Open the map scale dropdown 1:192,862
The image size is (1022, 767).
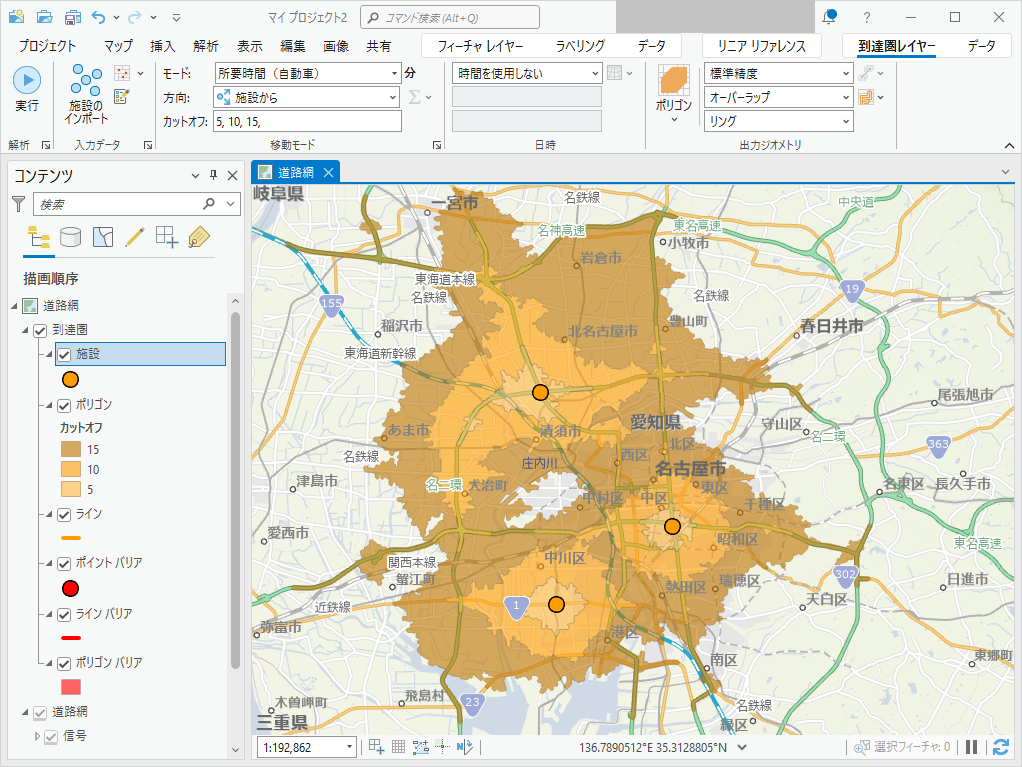click(x=349, y=747)
